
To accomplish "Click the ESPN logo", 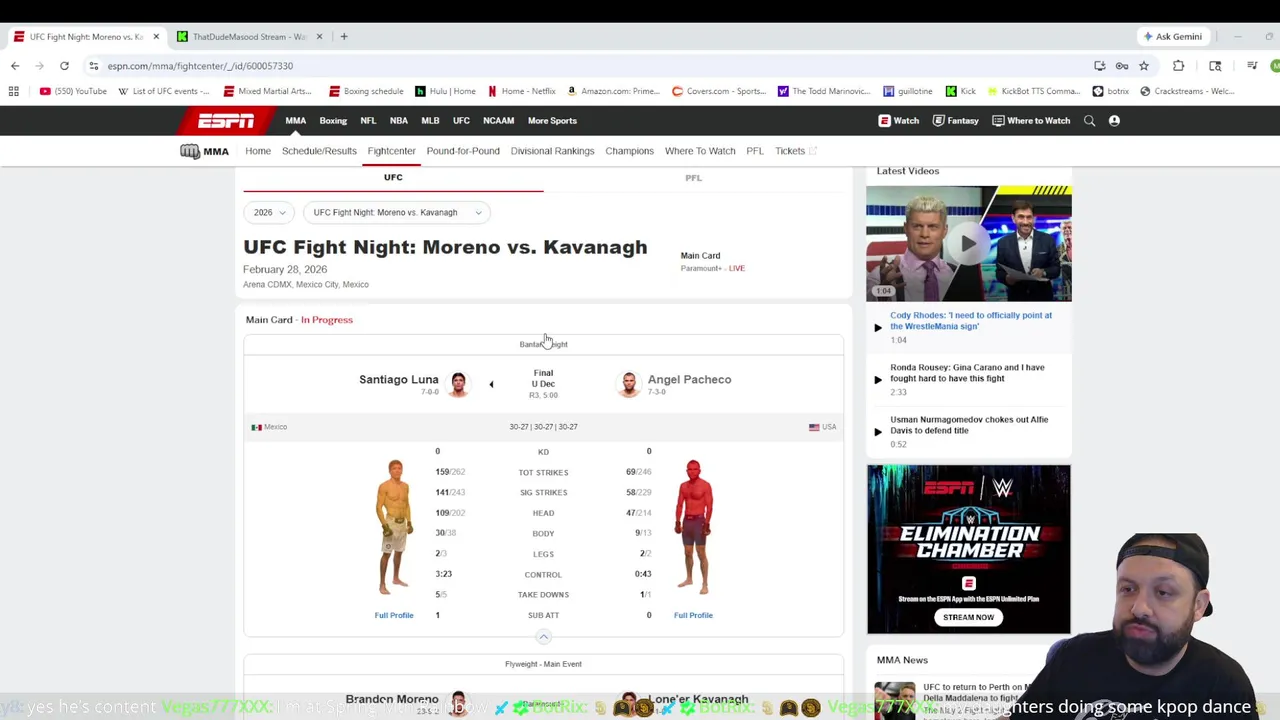I will (x=226, y=121).
